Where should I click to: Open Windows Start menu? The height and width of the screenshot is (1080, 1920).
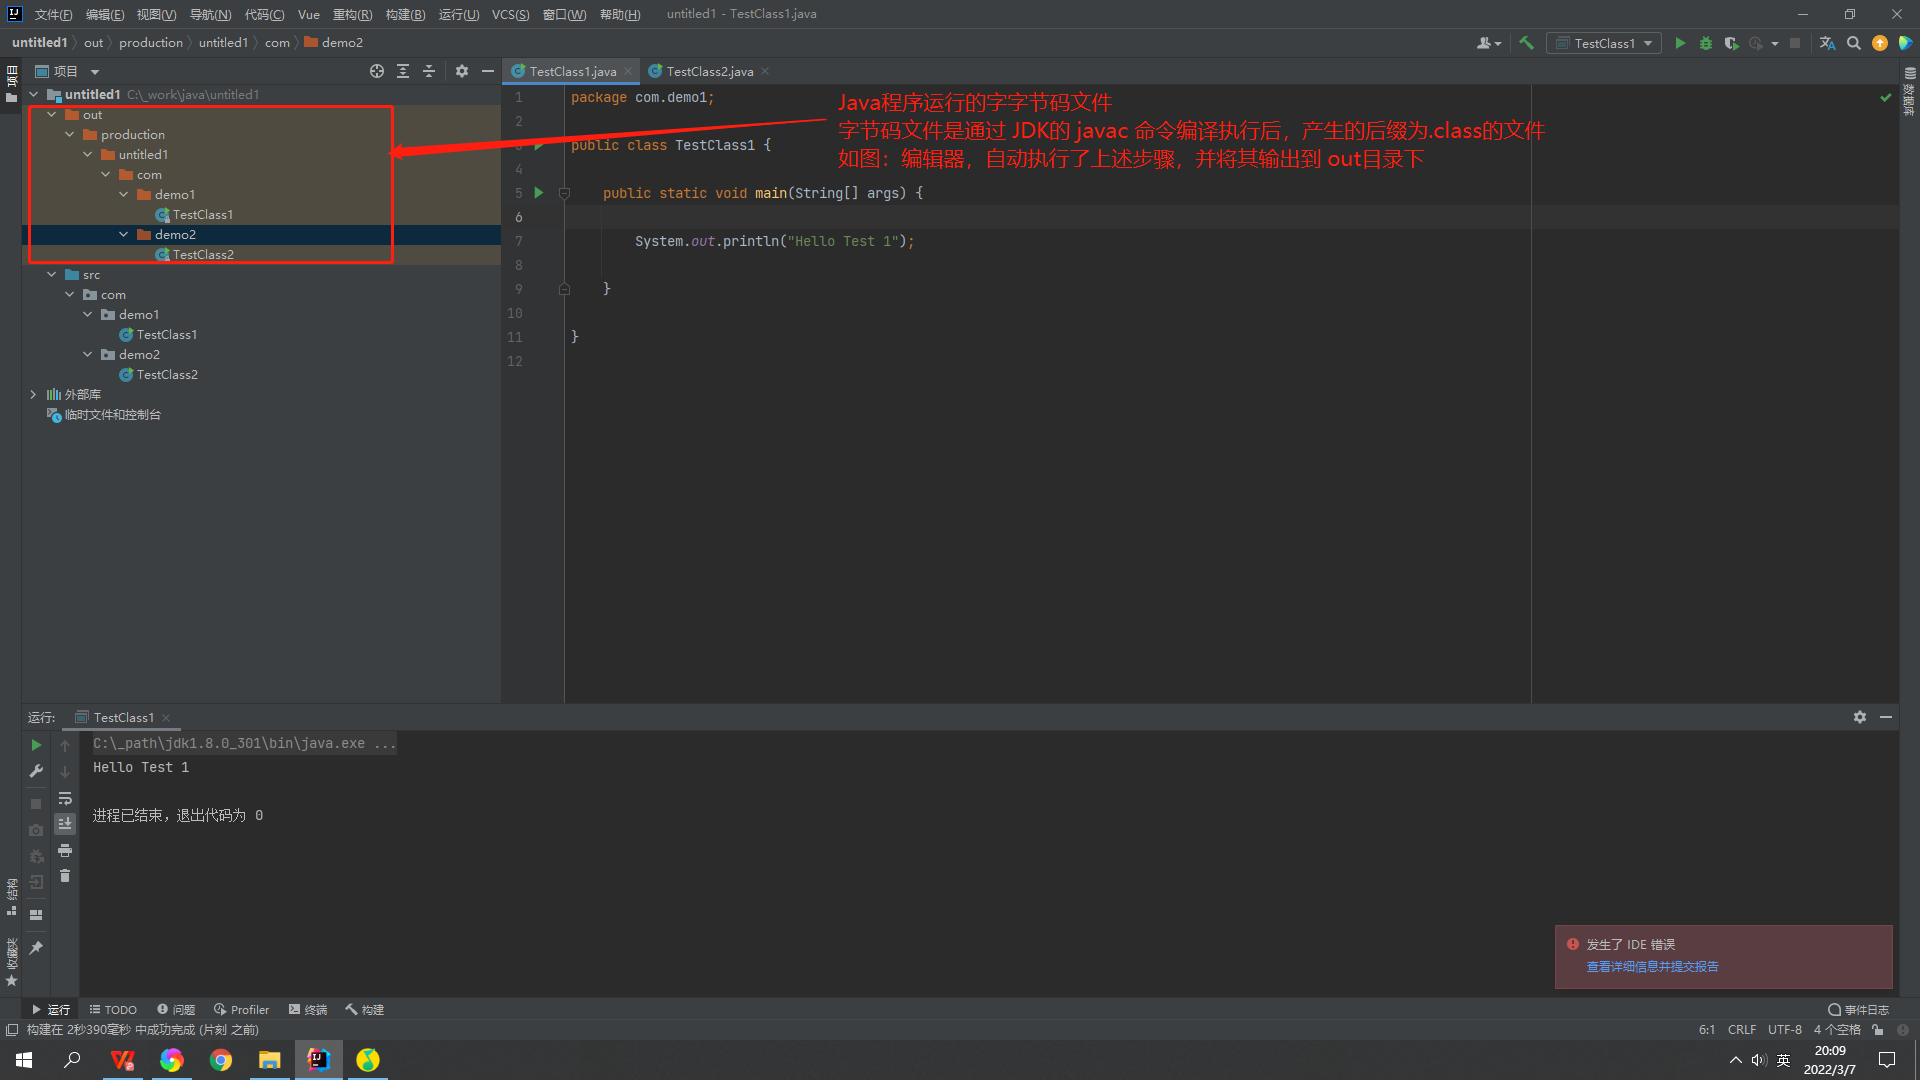pos(24,1060)
